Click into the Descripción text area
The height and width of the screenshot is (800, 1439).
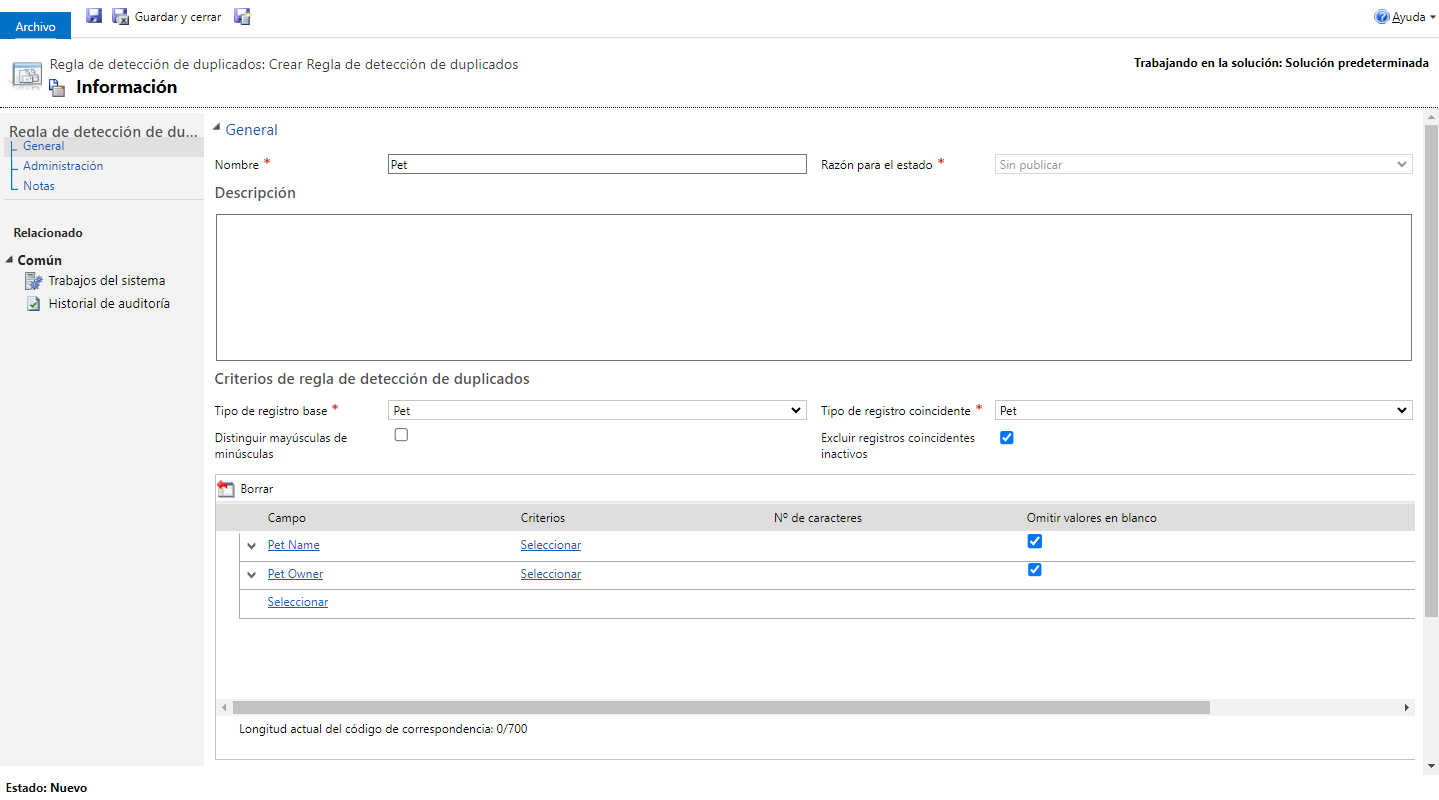click(x=813, y=287)
